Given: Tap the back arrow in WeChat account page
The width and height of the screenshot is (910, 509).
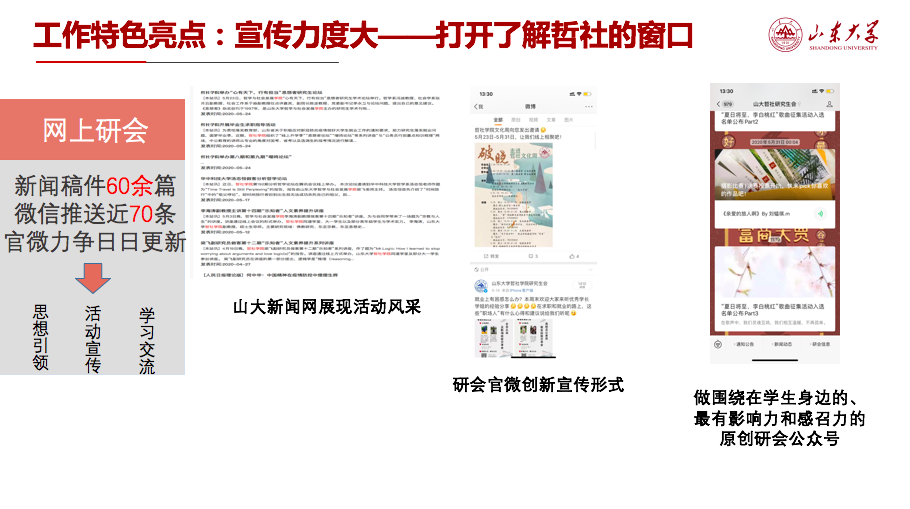Looking at the screenshot, I should pos(718,103).
